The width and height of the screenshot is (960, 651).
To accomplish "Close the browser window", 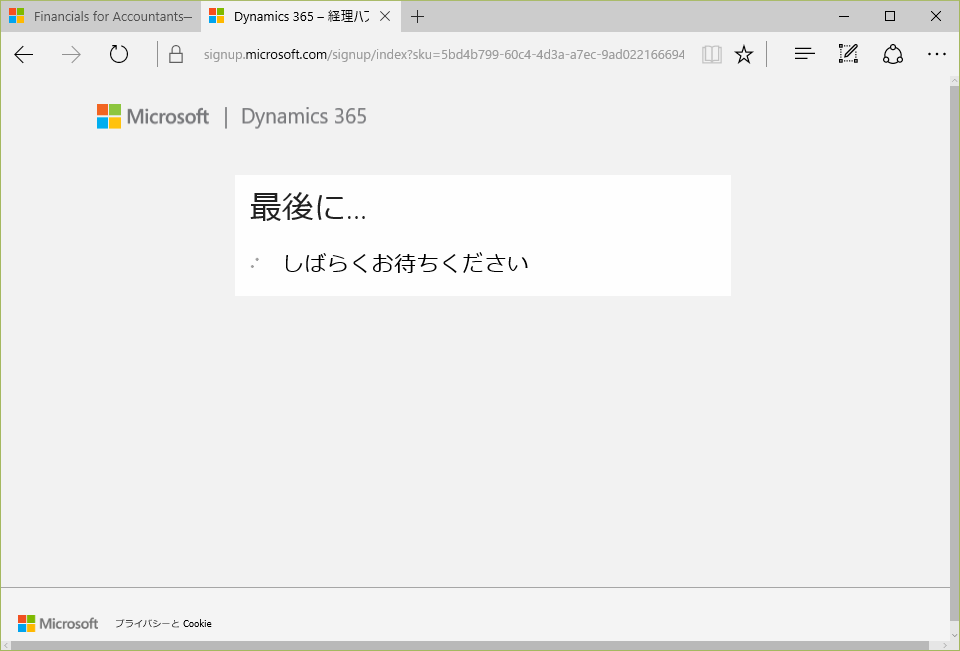I will click(x=936, y=17).
